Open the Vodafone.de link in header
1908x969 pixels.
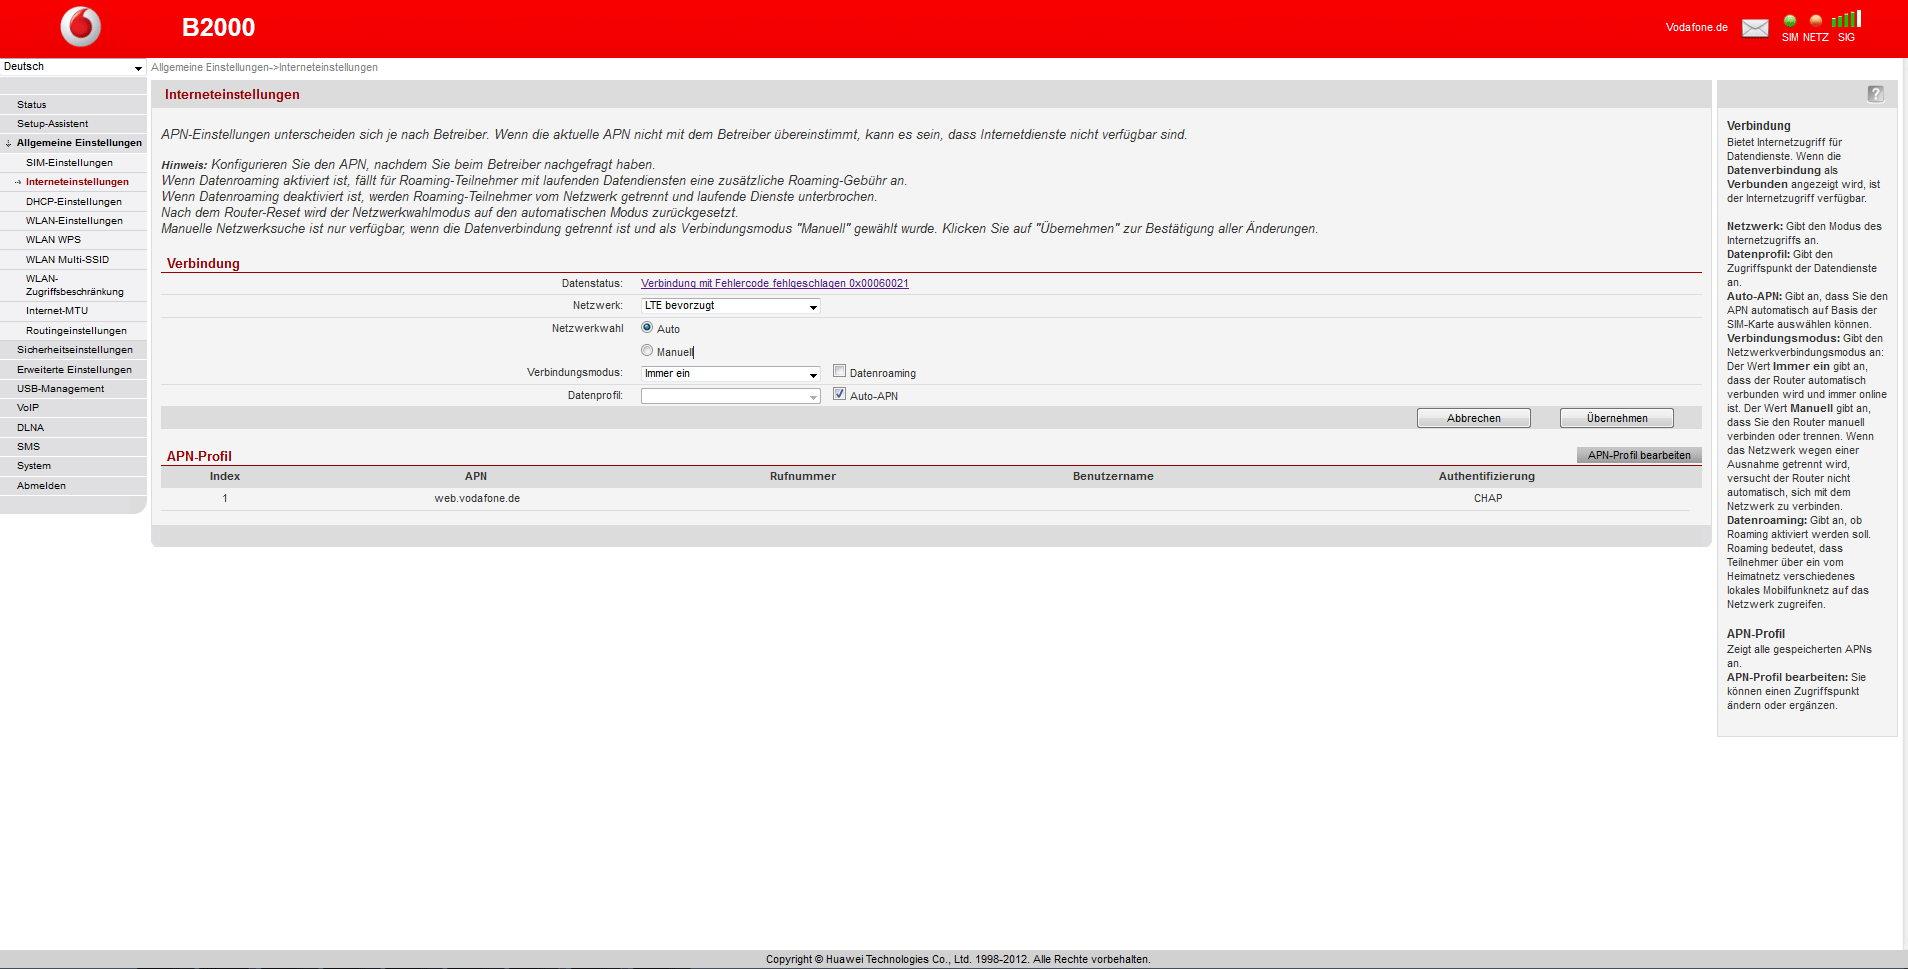point(1696,28)
